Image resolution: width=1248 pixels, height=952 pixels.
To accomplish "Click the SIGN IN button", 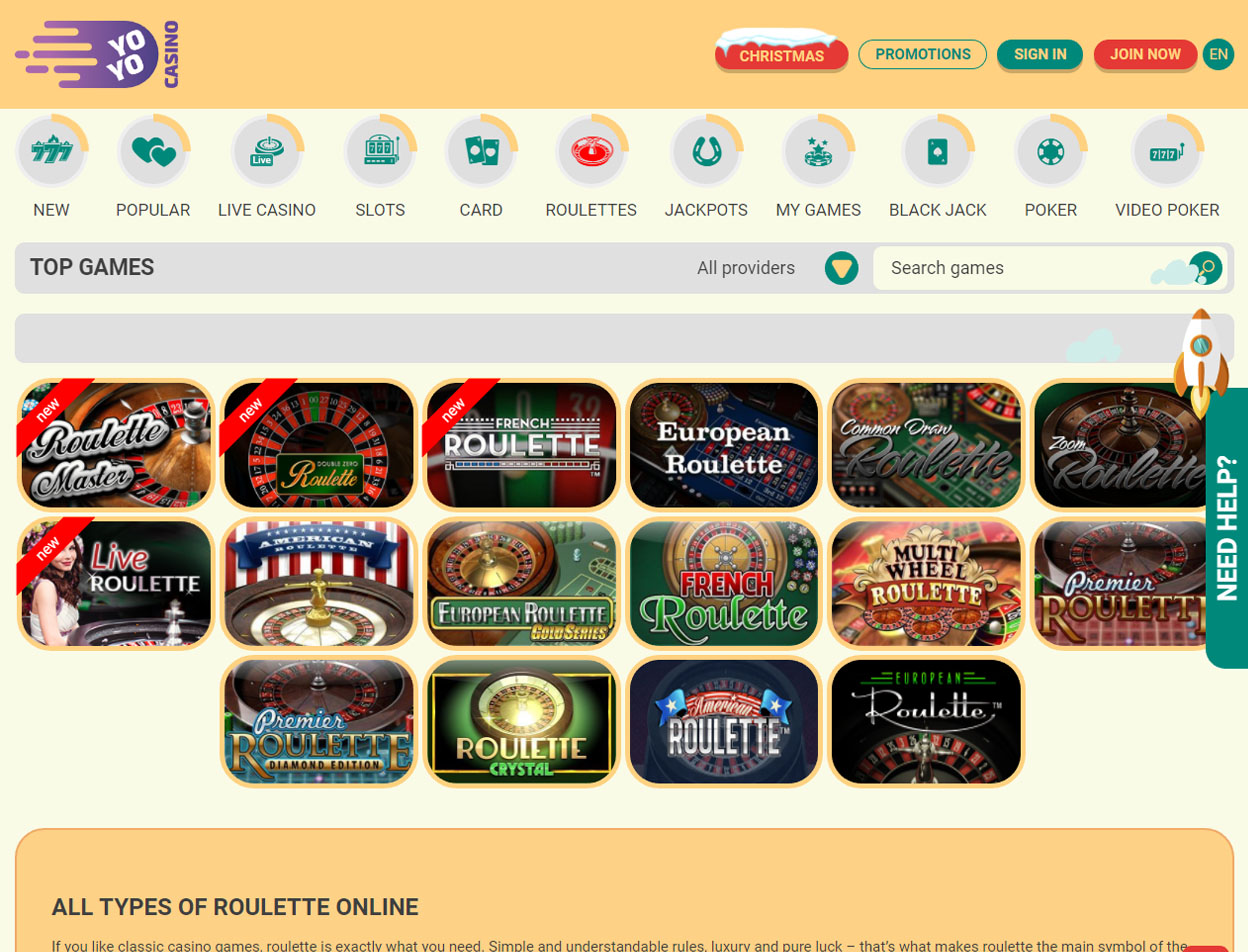I will click(1040, 54).
